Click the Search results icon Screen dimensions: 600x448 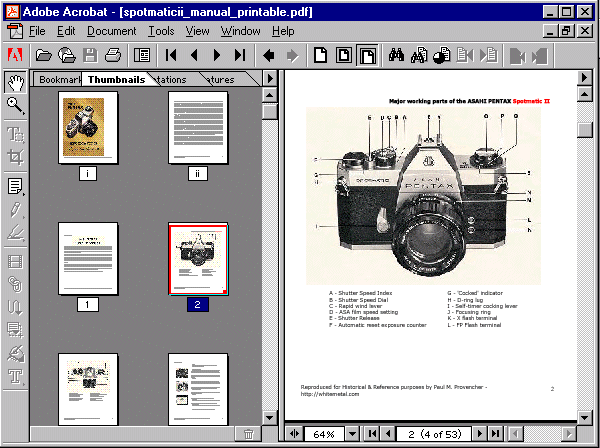coord(442,56)
